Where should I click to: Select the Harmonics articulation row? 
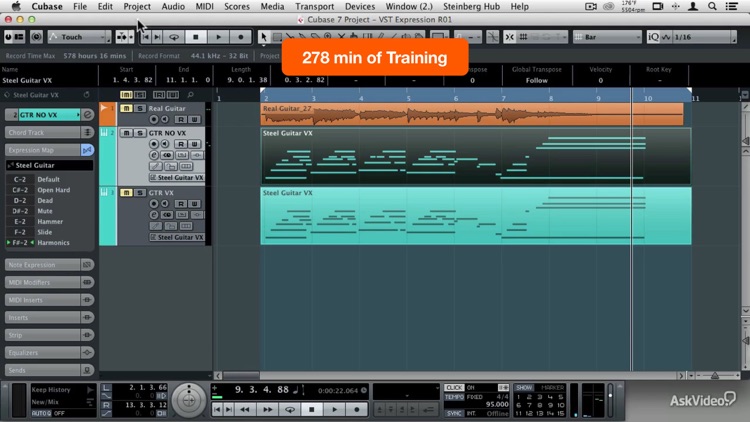[x=50, y=243]
